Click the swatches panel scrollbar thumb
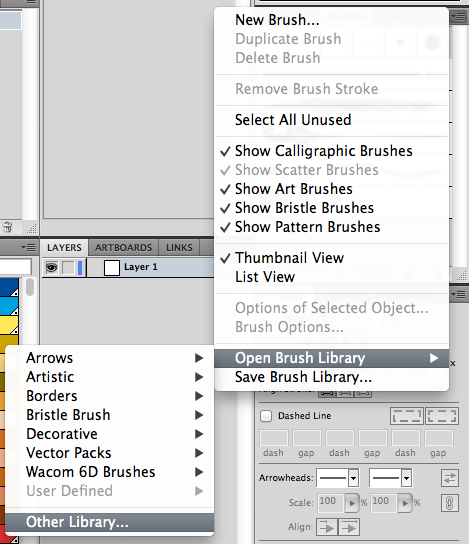This screenshot has height=544, width=469. (x=30, y=287)
